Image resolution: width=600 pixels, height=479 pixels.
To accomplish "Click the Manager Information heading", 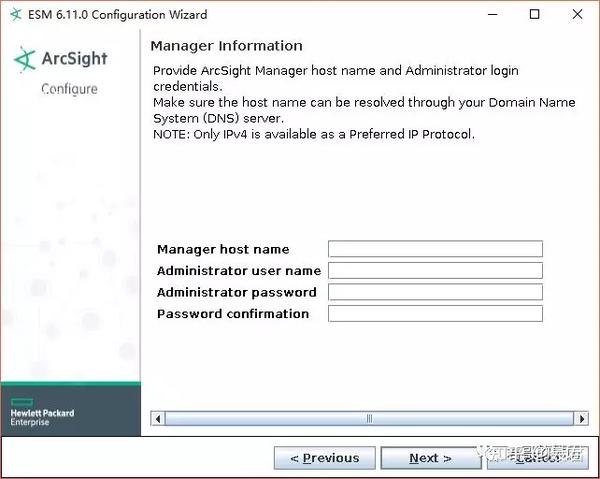I will coord(226,46).
